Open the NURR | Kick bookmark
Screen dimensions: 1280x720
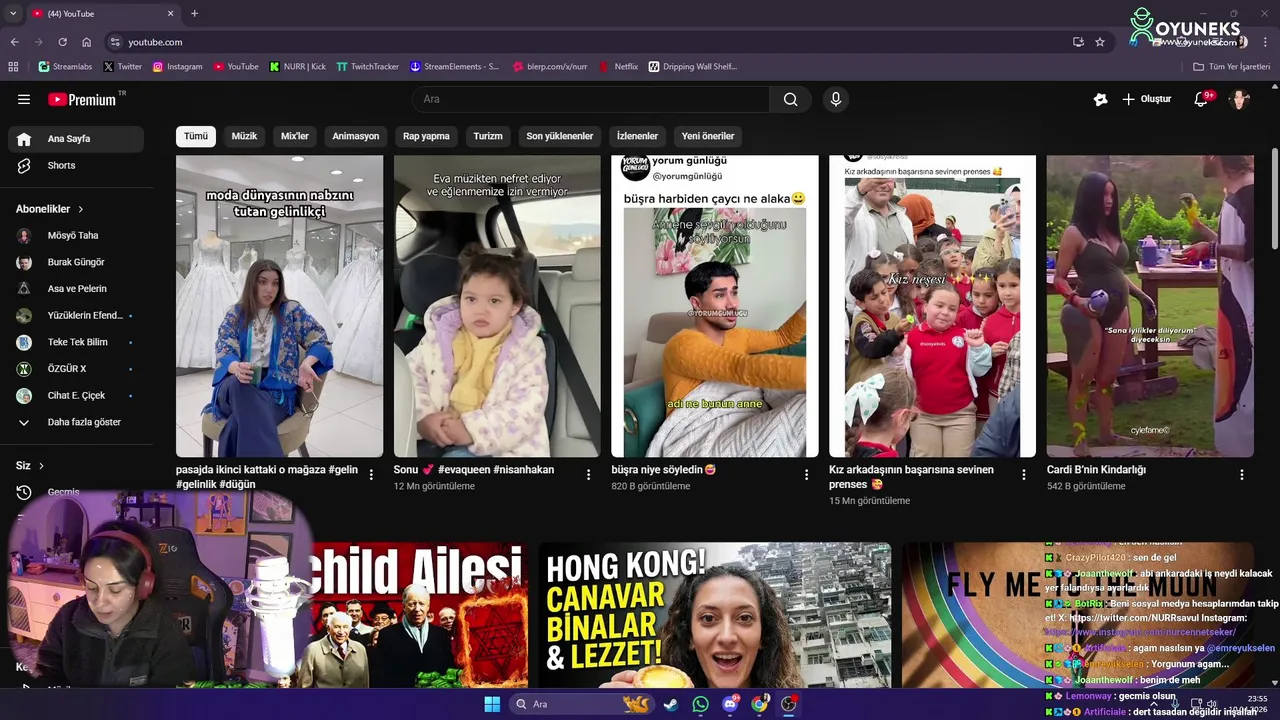298,67
